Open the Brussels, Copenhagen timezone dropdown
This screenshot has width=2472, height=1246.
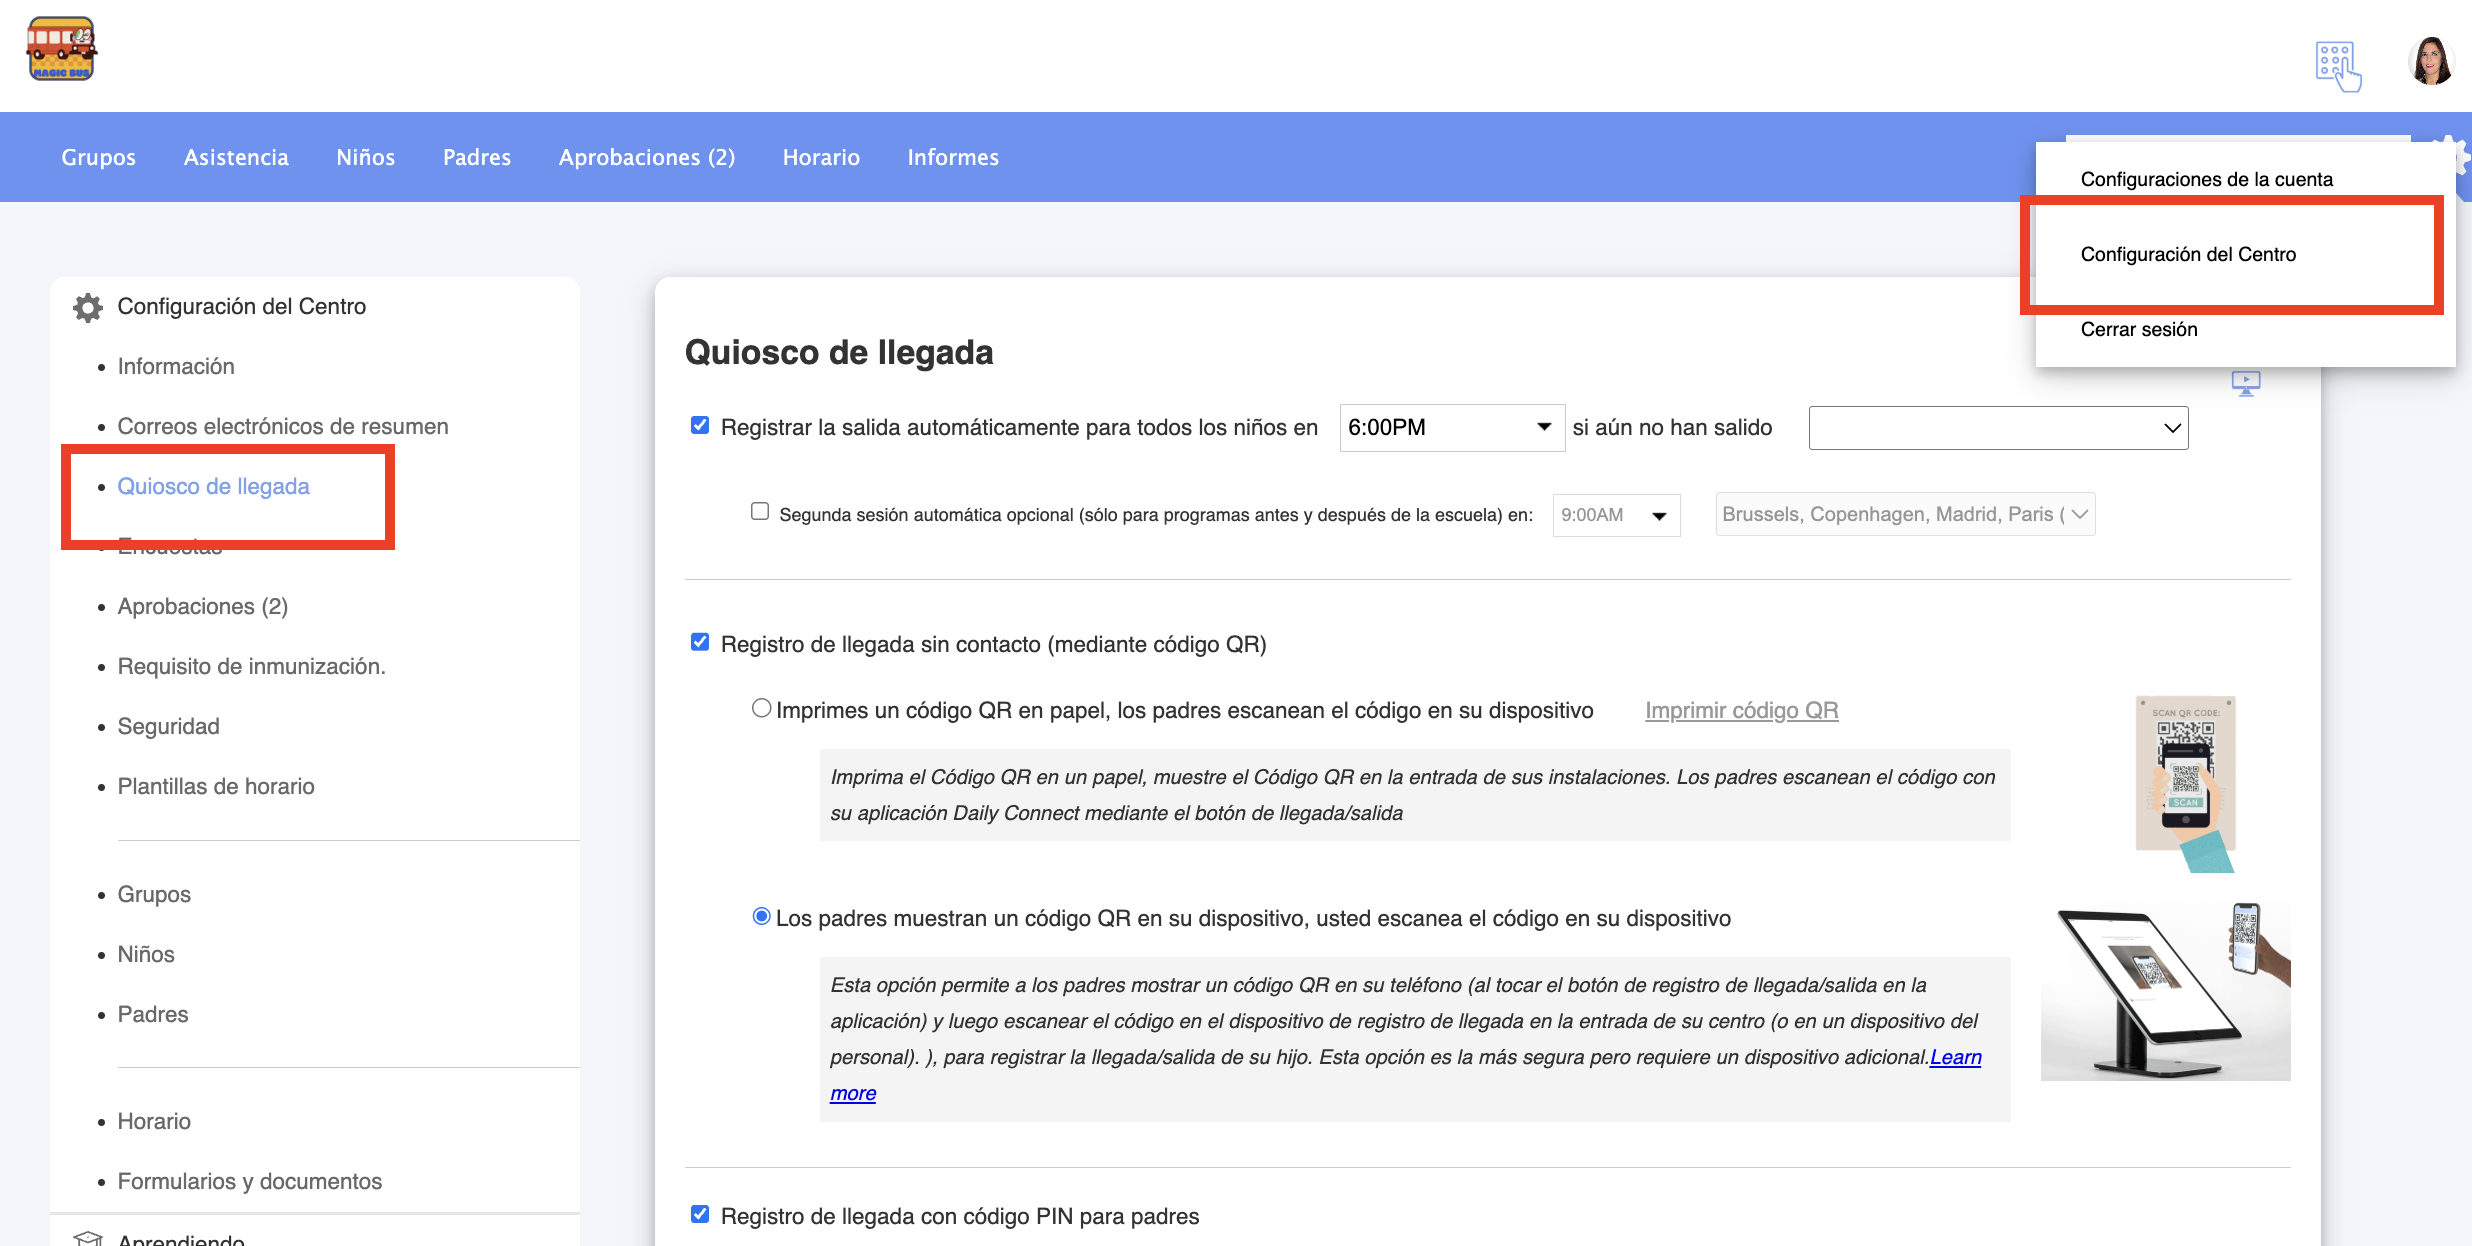(x=1905, y=514)
